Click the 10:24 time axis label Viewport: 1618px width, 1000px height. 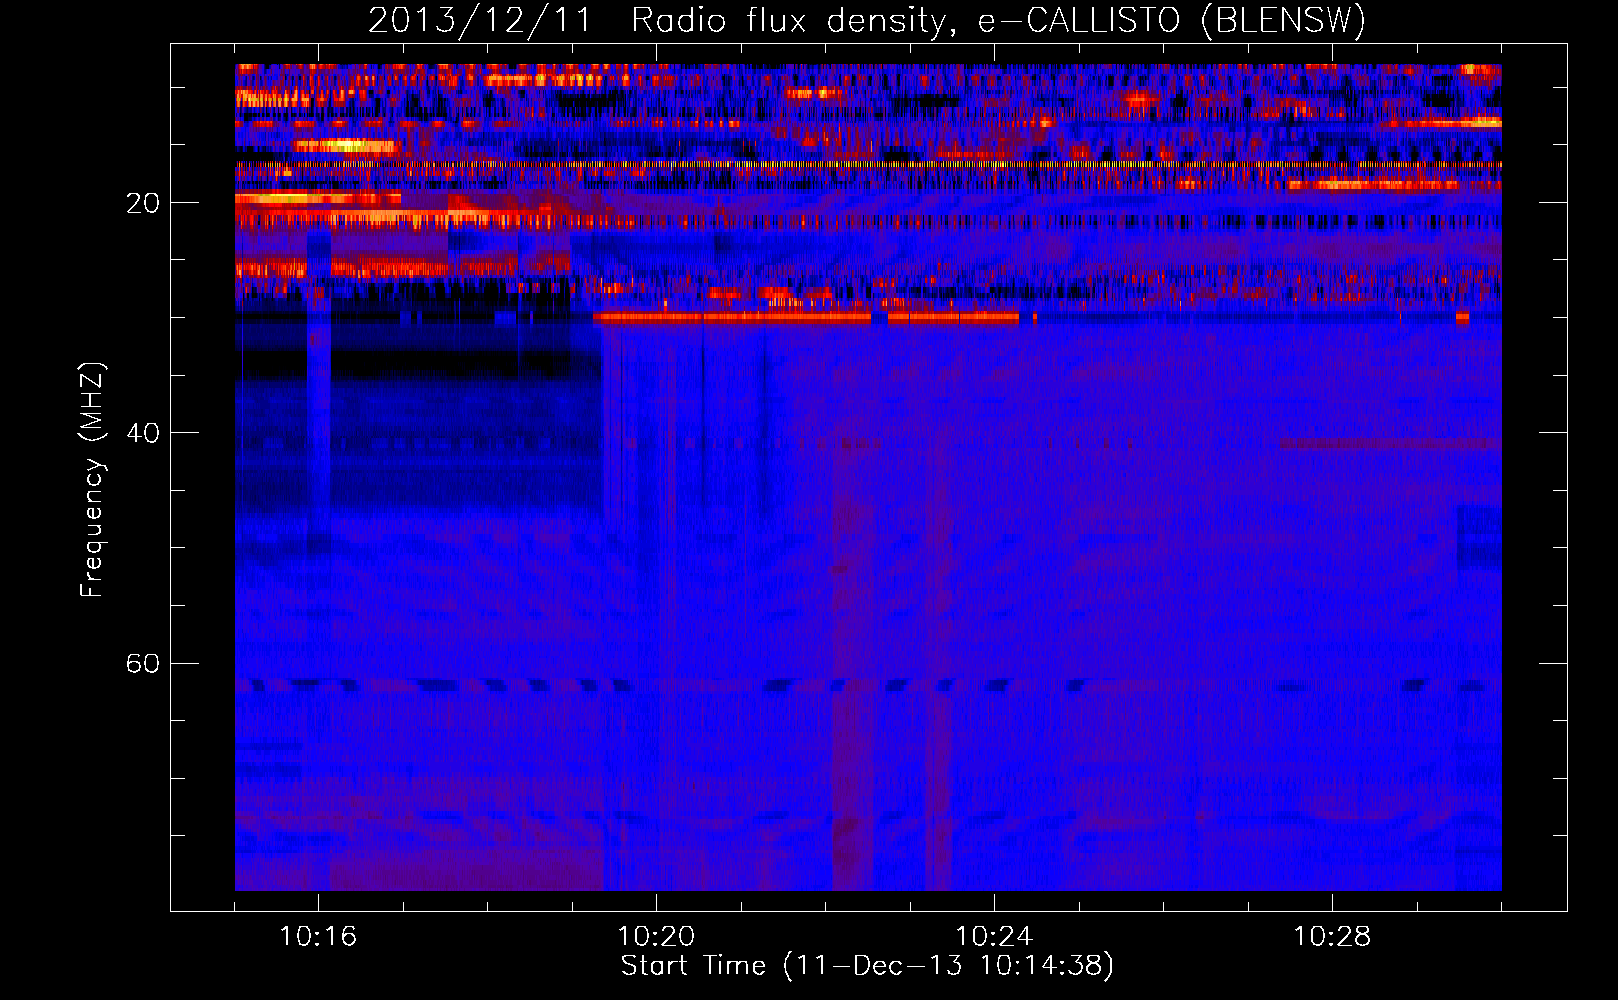(x=994, y=936)
